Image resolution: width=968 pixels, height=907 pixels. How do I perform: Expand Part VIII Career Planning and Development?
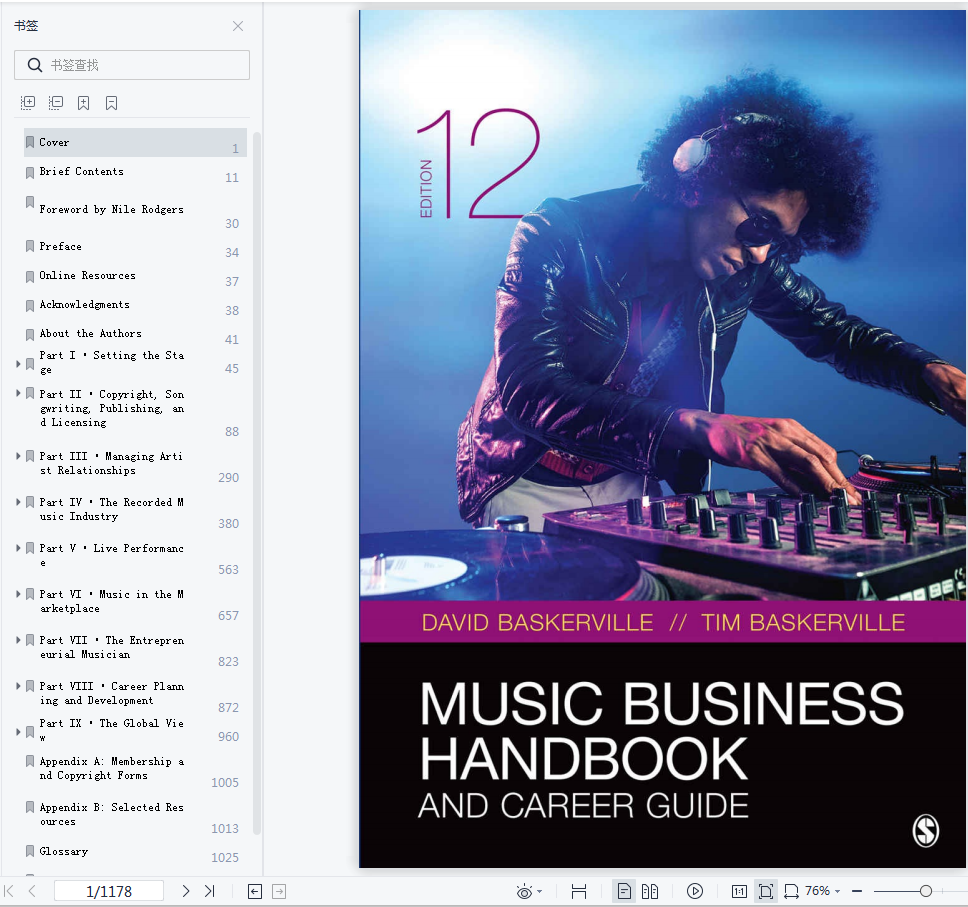coord(19,686)
